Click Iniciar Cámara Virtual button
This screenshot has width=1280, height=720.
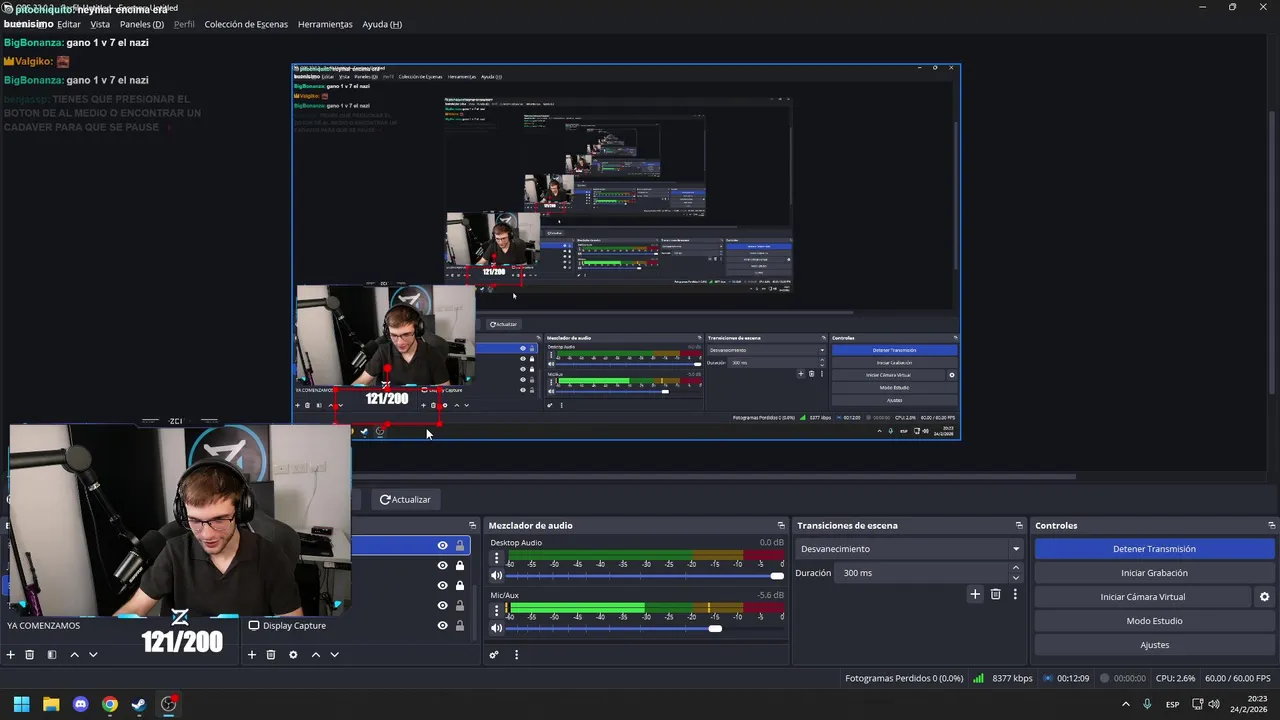pyautogui.click(x=1143, y=597)
